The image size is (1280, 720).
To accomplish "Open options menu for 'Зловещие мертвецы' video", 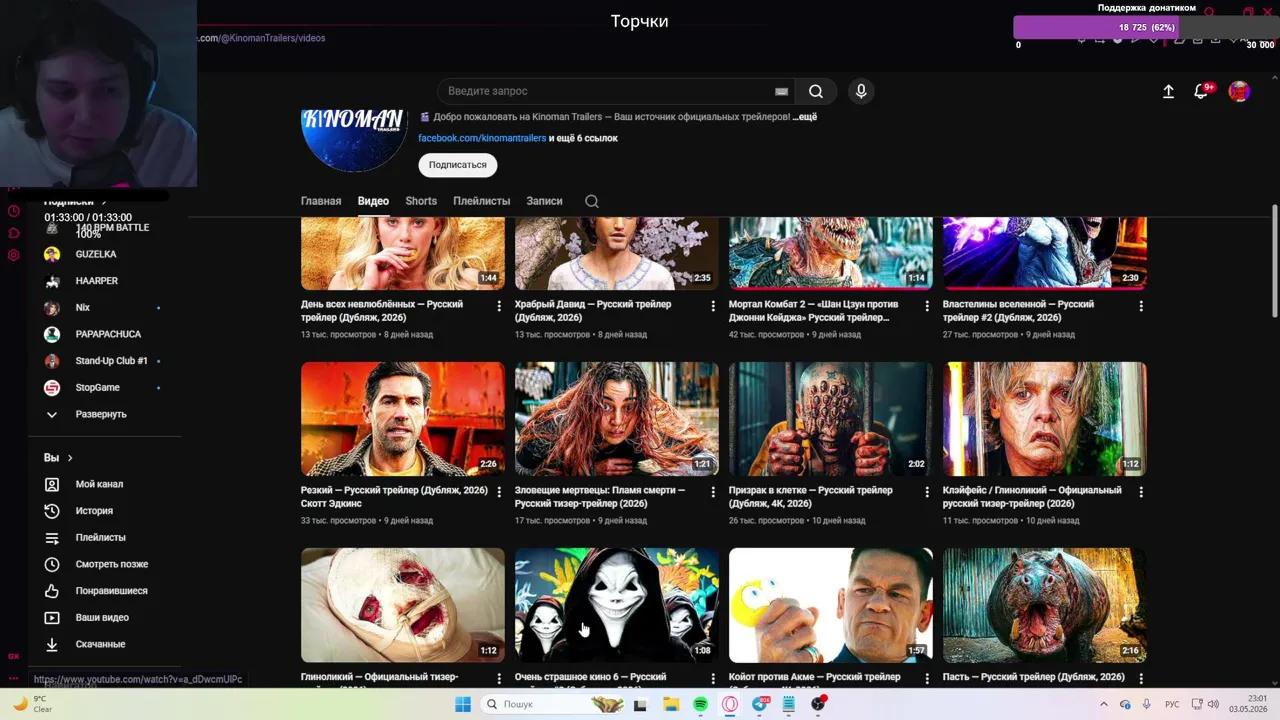I will [x=713, y=492].
